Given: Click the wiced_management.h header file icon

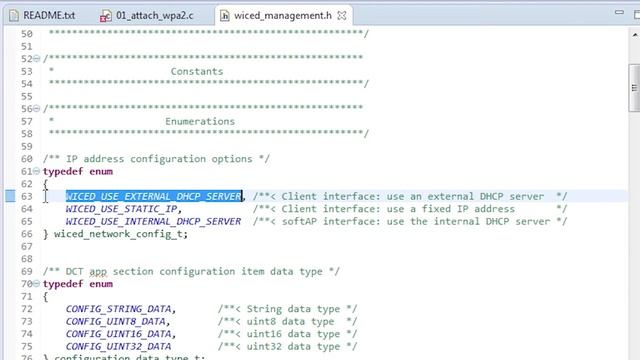Looking at the screenshot, I should coord(224,16).
